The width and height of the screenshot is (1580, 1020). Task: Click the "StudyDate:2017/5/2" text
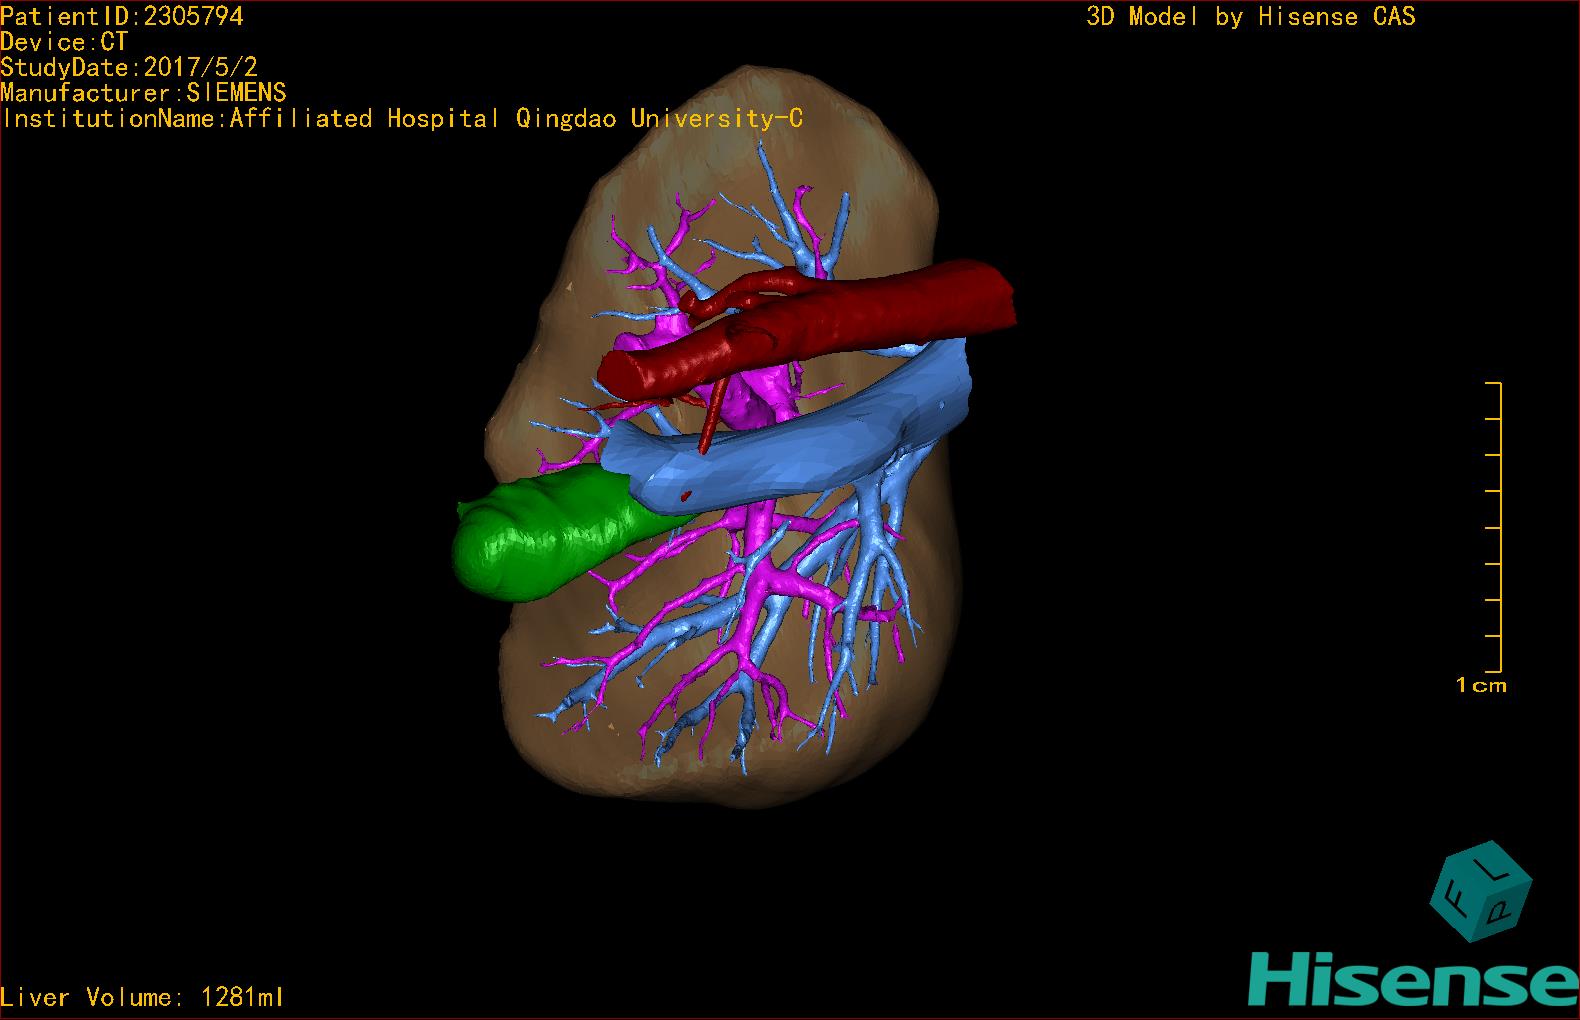(129, 67)
